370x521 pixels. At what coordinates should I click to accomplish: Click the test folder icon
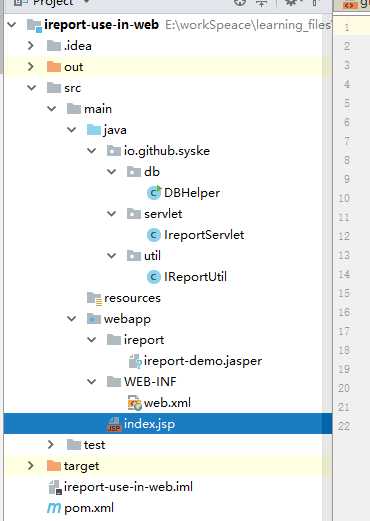point(74,445)
